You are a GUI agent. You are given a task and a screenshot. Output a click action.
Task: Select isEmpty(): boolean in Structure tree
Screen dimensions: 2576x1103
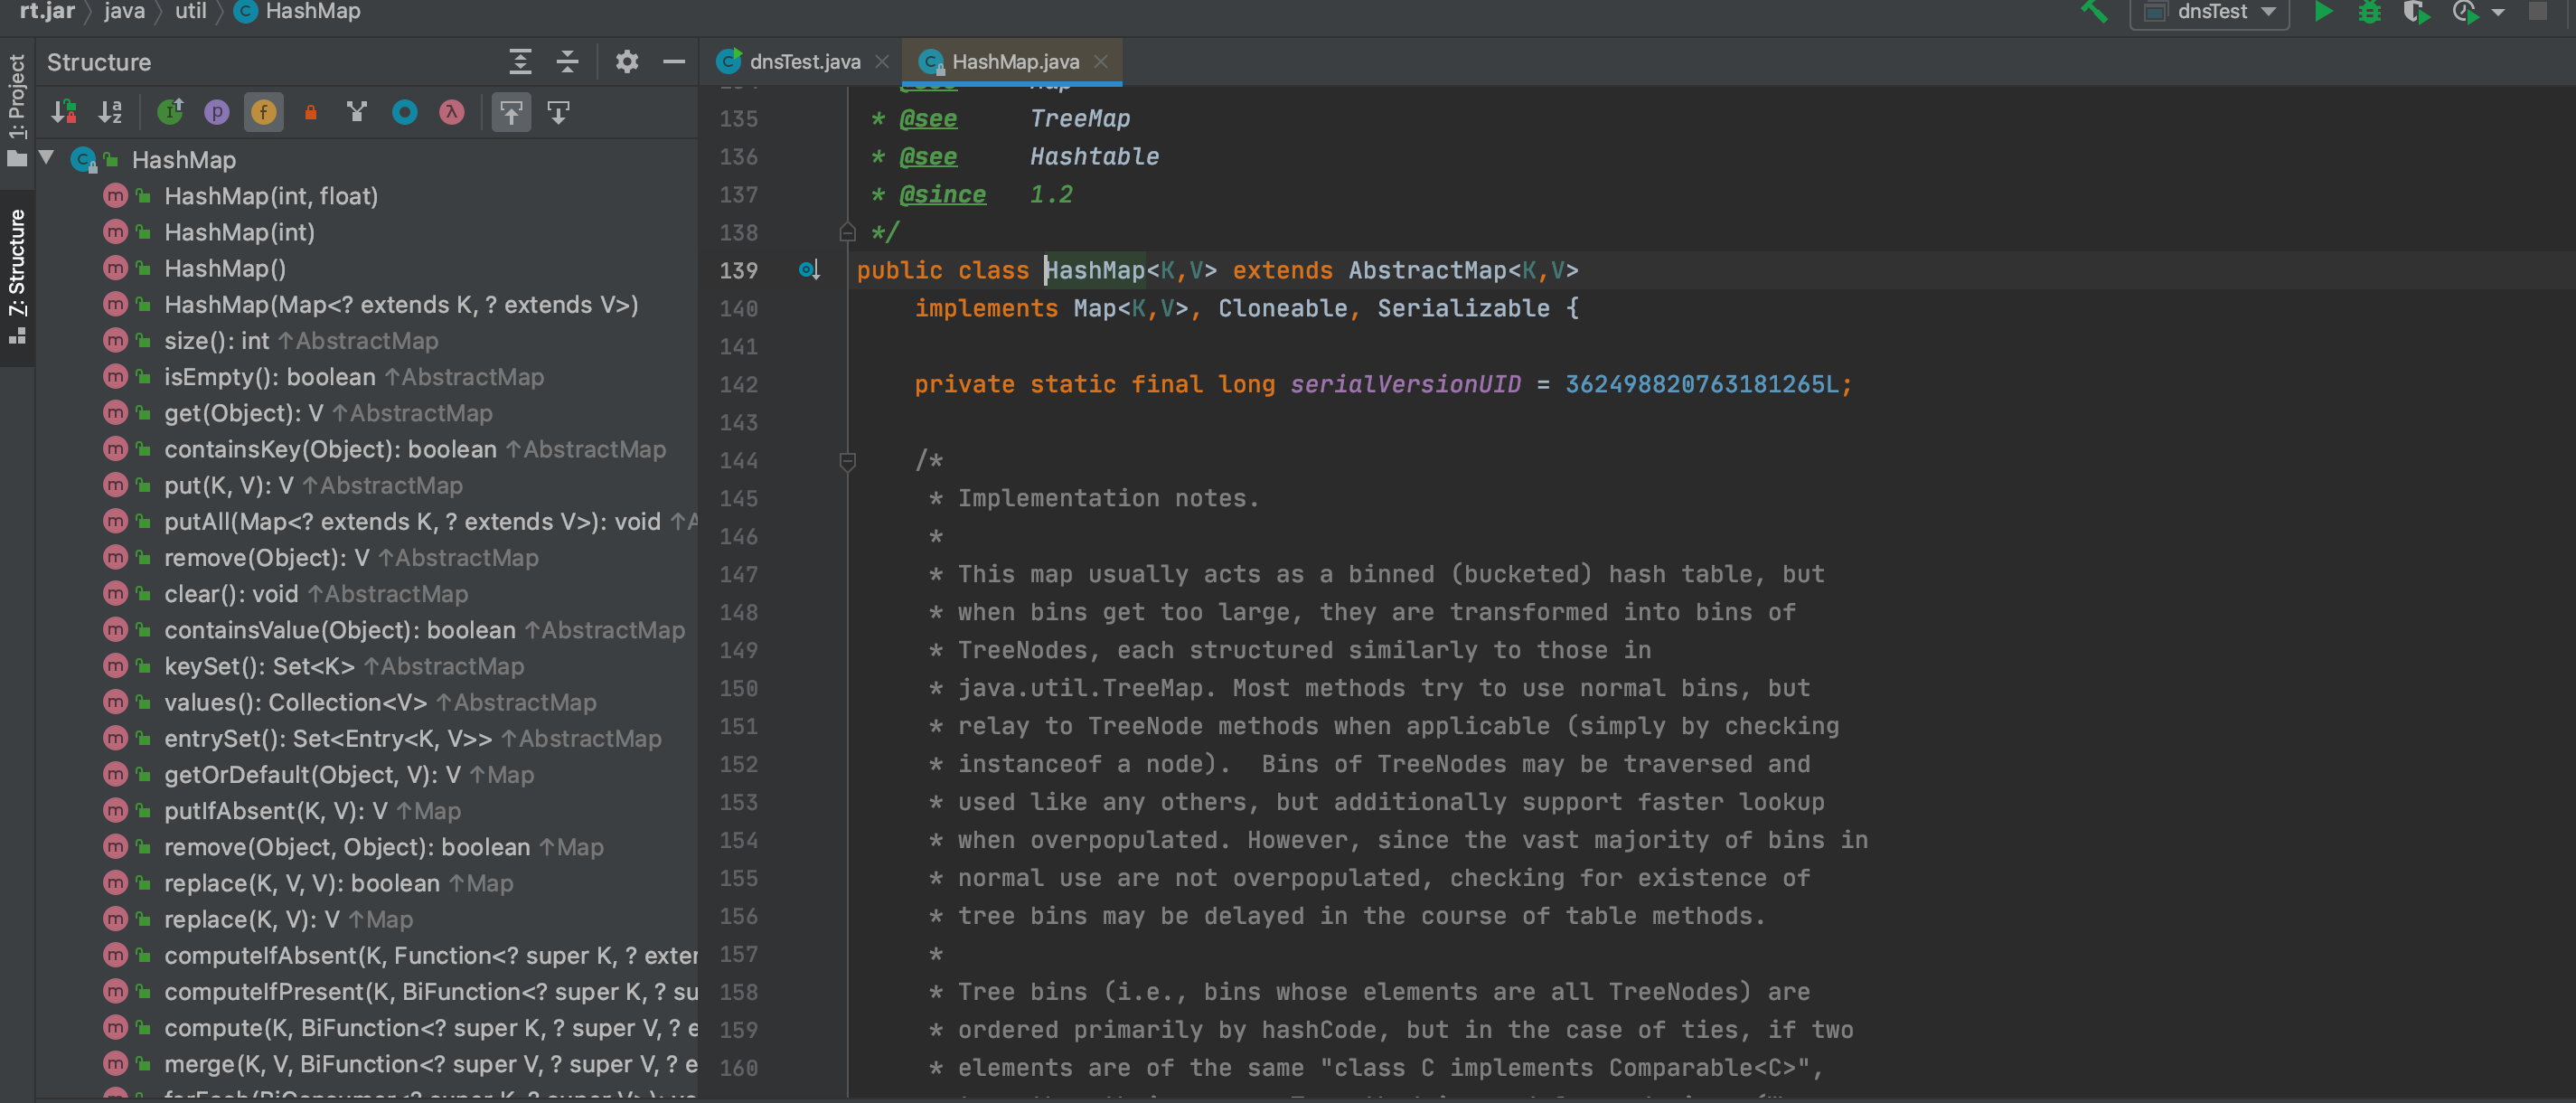(x=354, y=377)
